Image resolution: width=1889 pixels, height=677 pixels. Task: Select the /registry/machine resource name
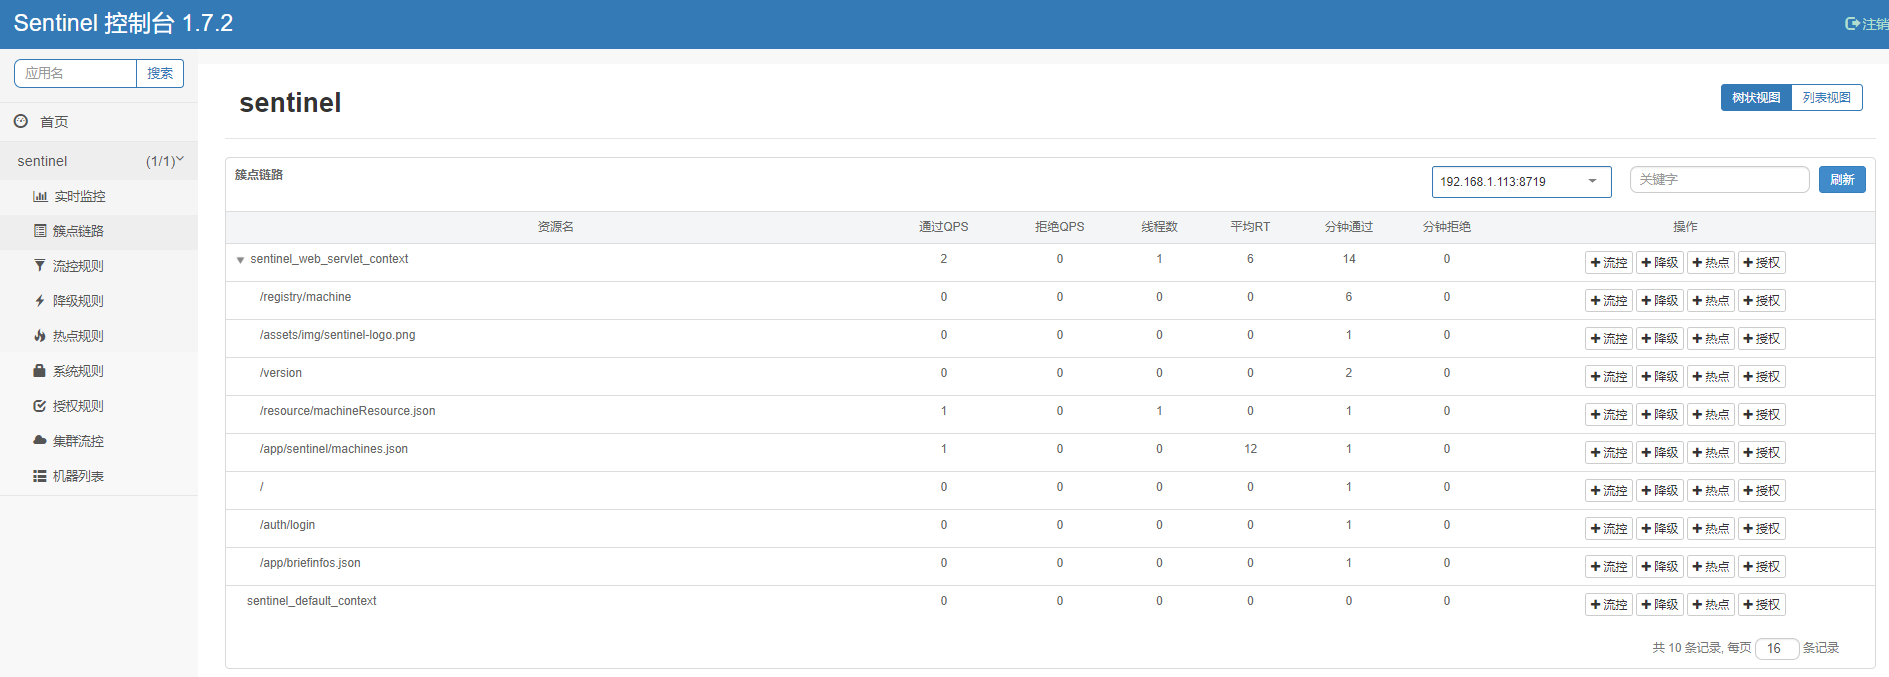click(x=305, y=297)
